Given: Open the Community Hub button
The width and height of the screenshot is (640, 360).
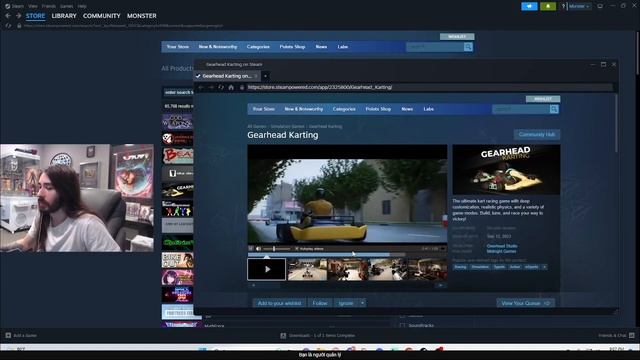Looking at the screenshot, I should (537, 134).
